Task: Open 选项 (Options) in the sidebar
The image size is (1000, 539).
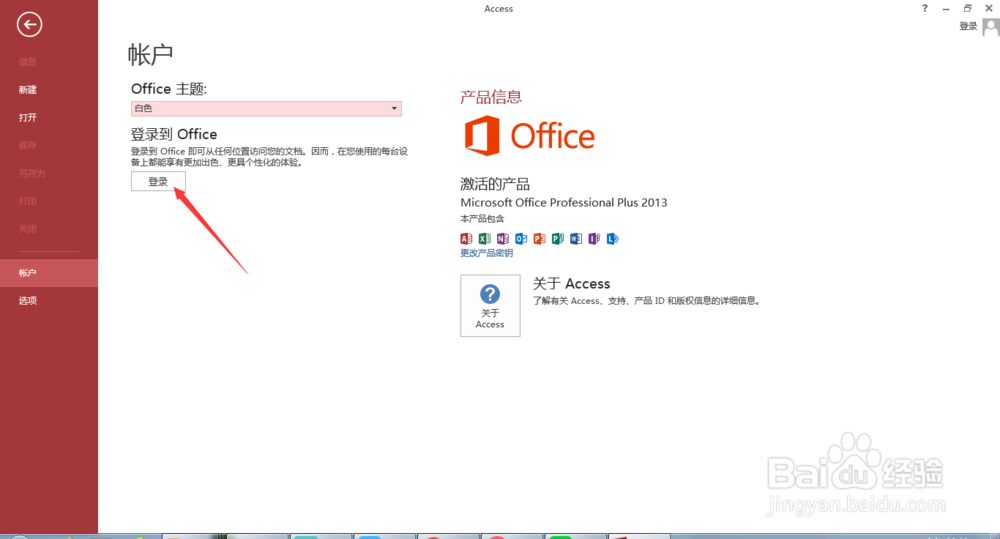Action: click(x=27, y=301)
